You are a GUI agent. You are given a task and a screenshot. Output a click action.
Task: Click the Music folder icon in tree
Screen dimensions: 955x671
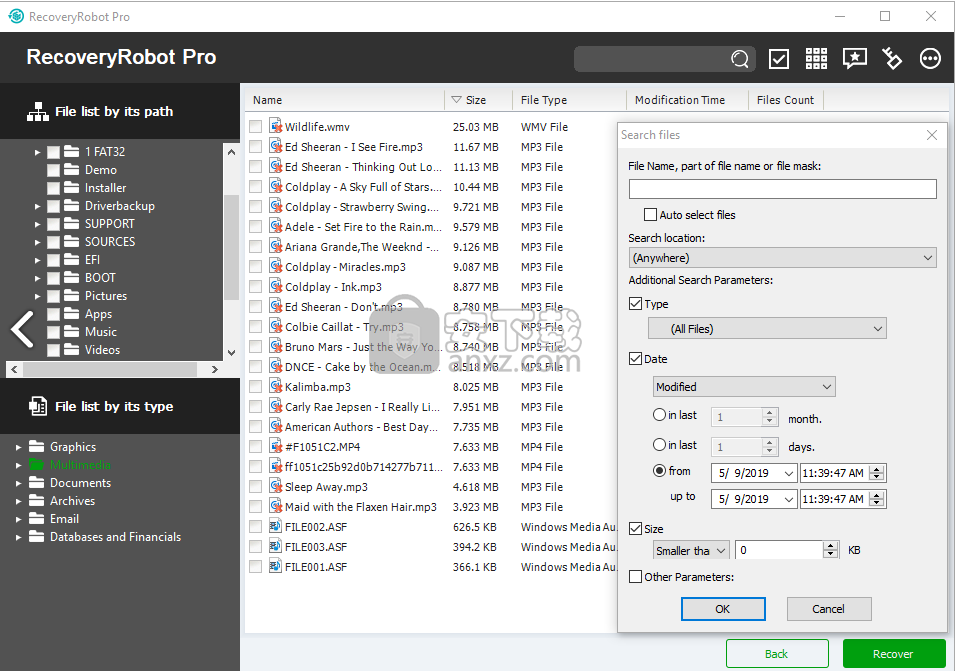72,332
